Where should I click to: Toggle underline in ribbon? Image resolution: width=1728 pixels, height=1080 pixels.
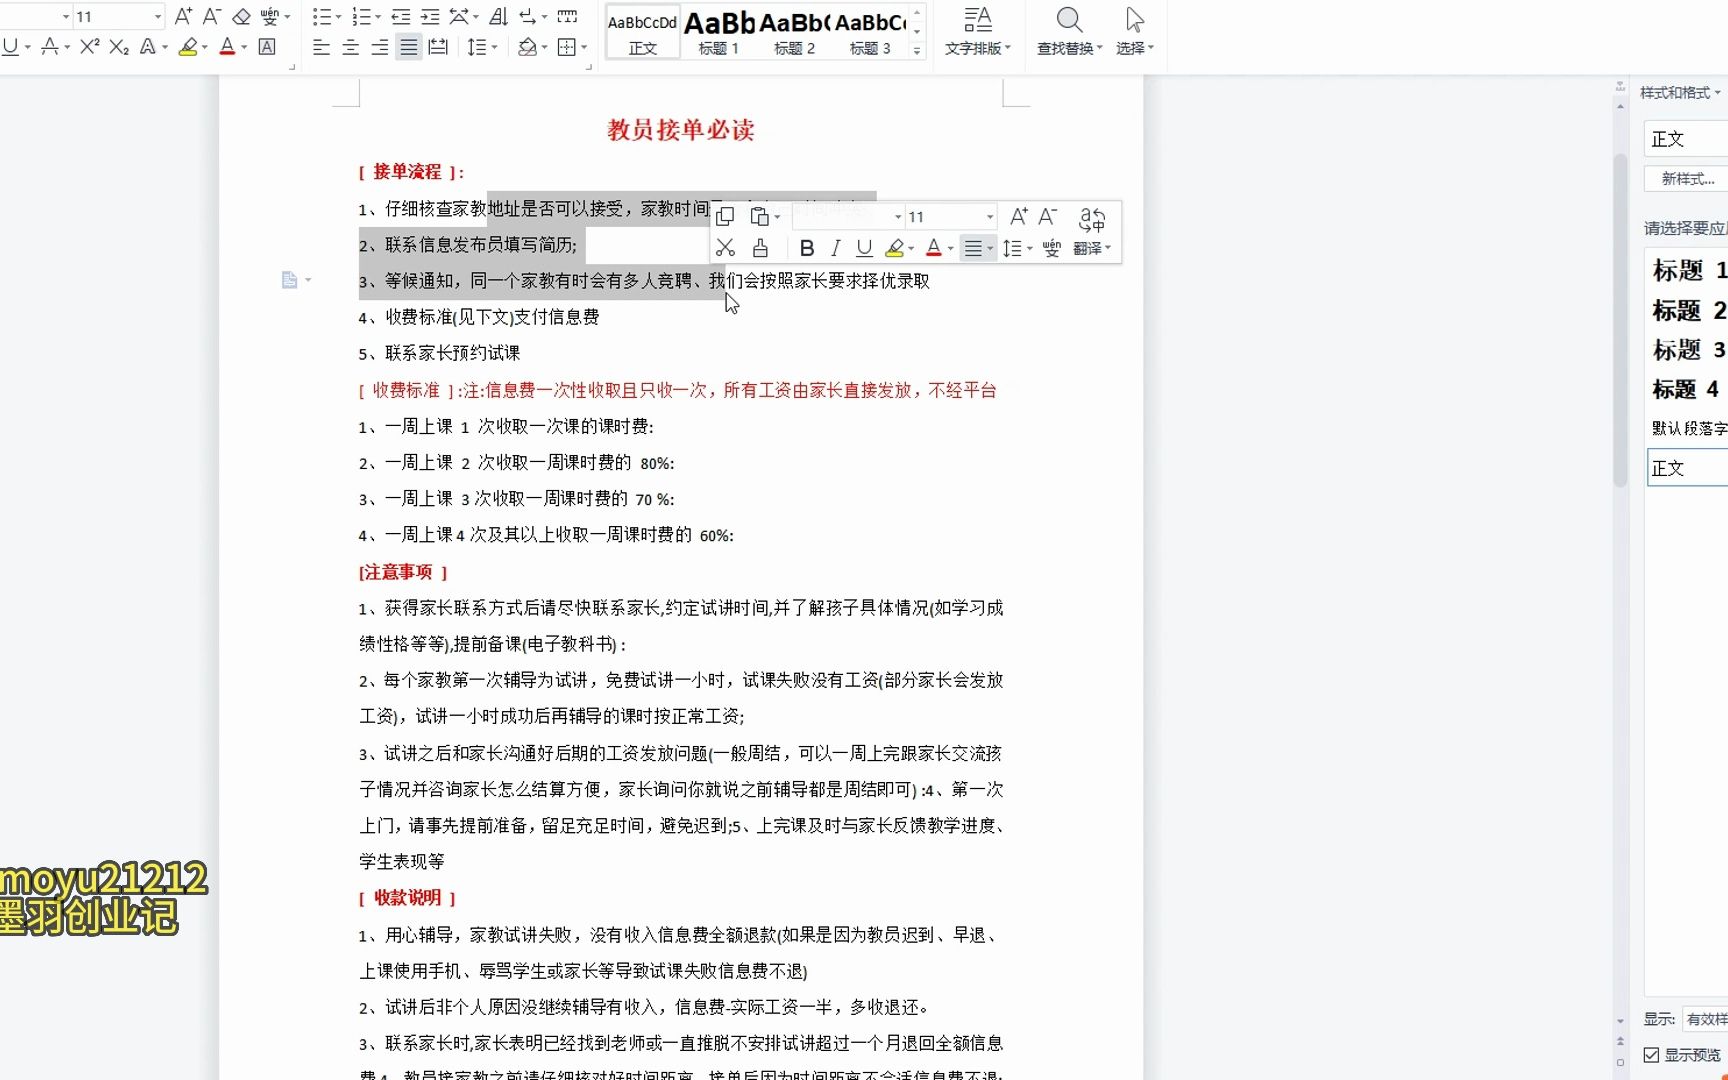pos(10,47)
